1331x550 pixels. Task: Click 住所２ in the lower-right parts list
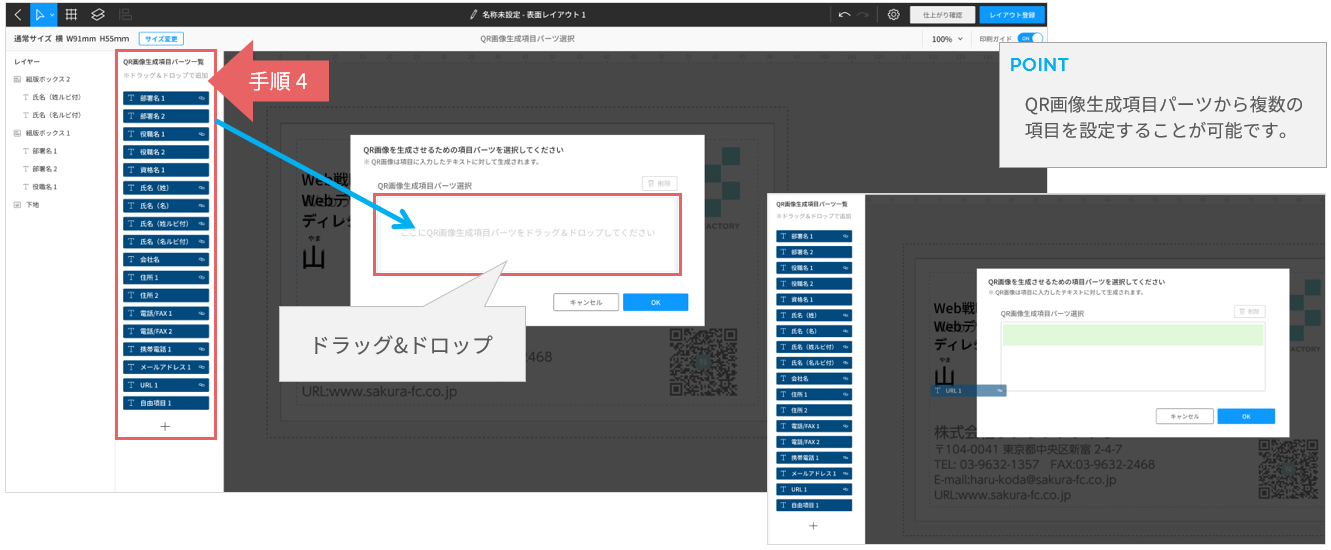pyautogui.click(x=815, y=410)
